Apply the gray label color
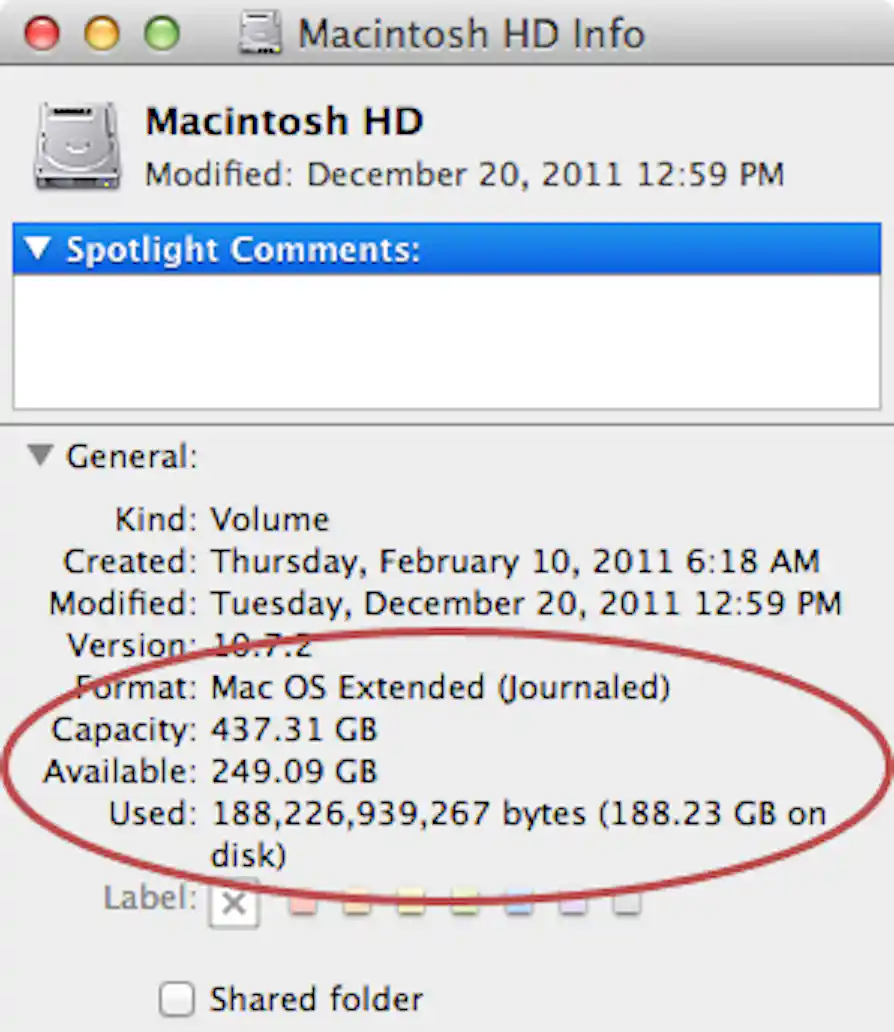This screenshot has height=1032, width=894. (625, 901)
